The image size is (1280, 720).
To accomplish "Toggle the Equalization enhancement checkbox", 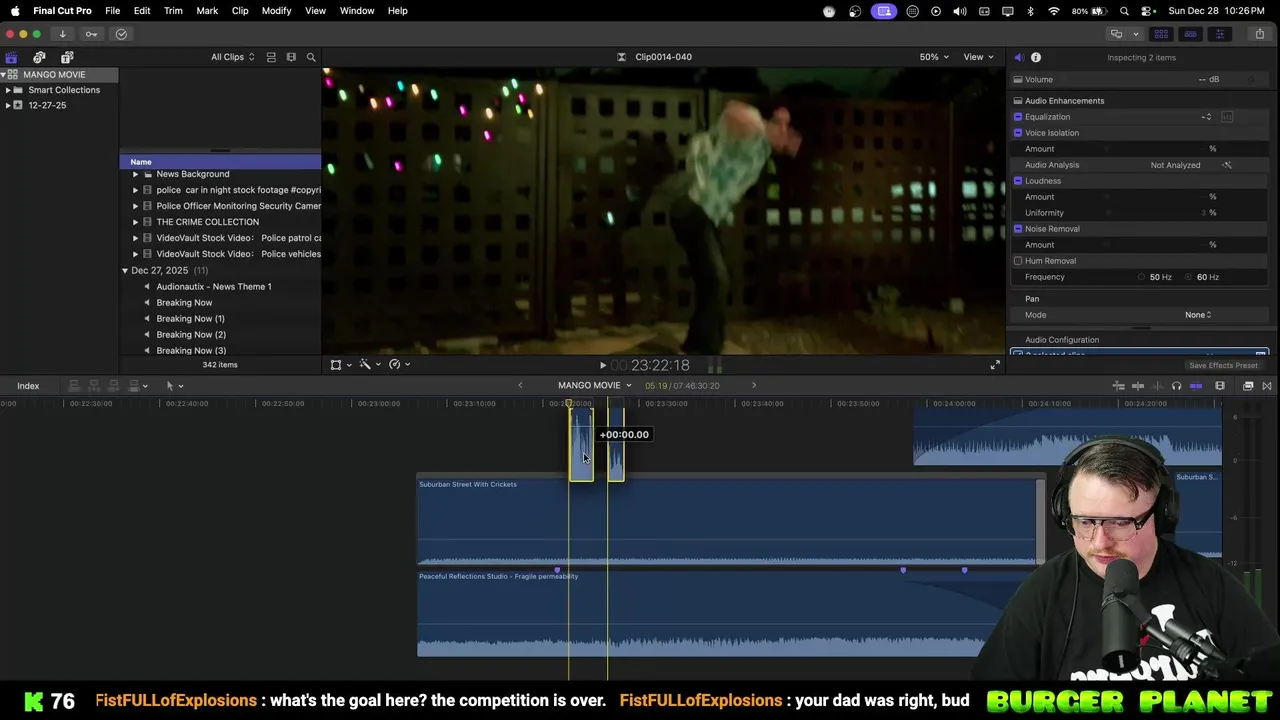I will coord(1018,117).
